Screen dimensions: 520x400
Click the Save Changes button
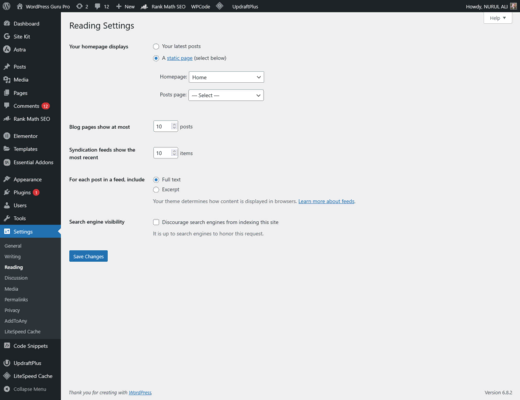[88, 256]
